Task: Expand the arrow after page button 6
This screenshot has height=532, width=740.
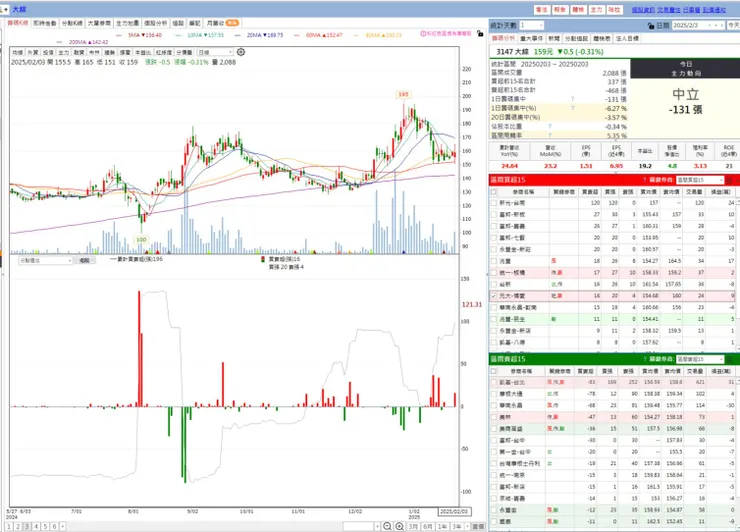Action: pos(62,526)
